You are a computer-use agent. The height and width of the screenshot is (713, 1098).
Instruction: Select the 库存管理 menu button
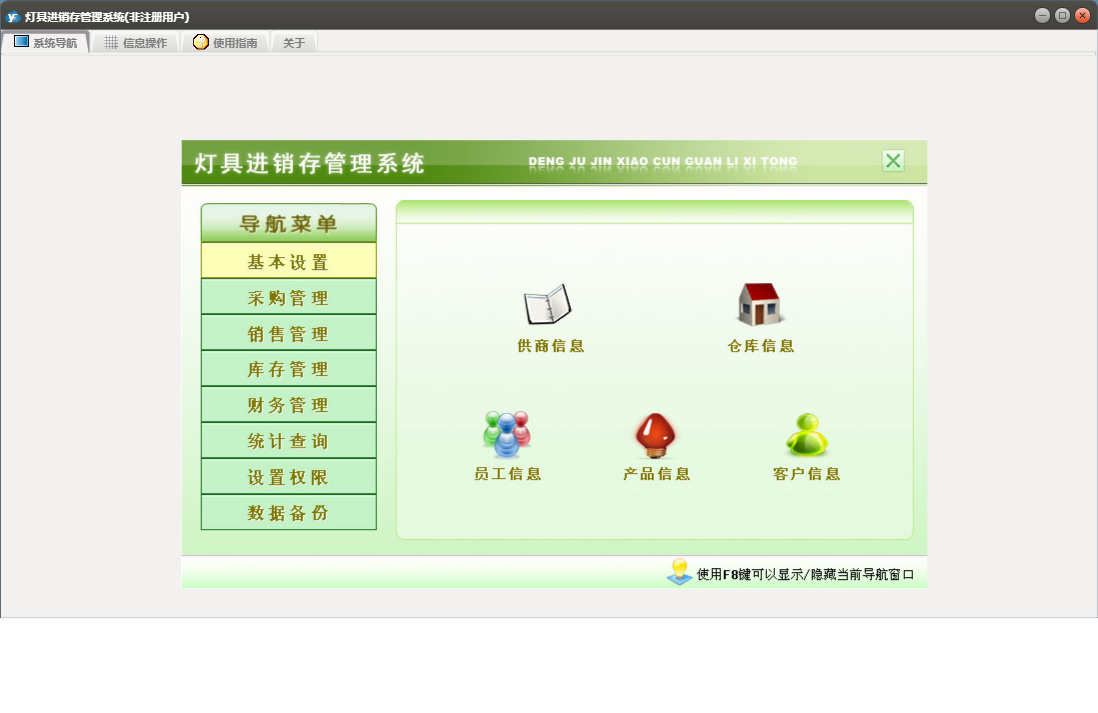(289, 369)
